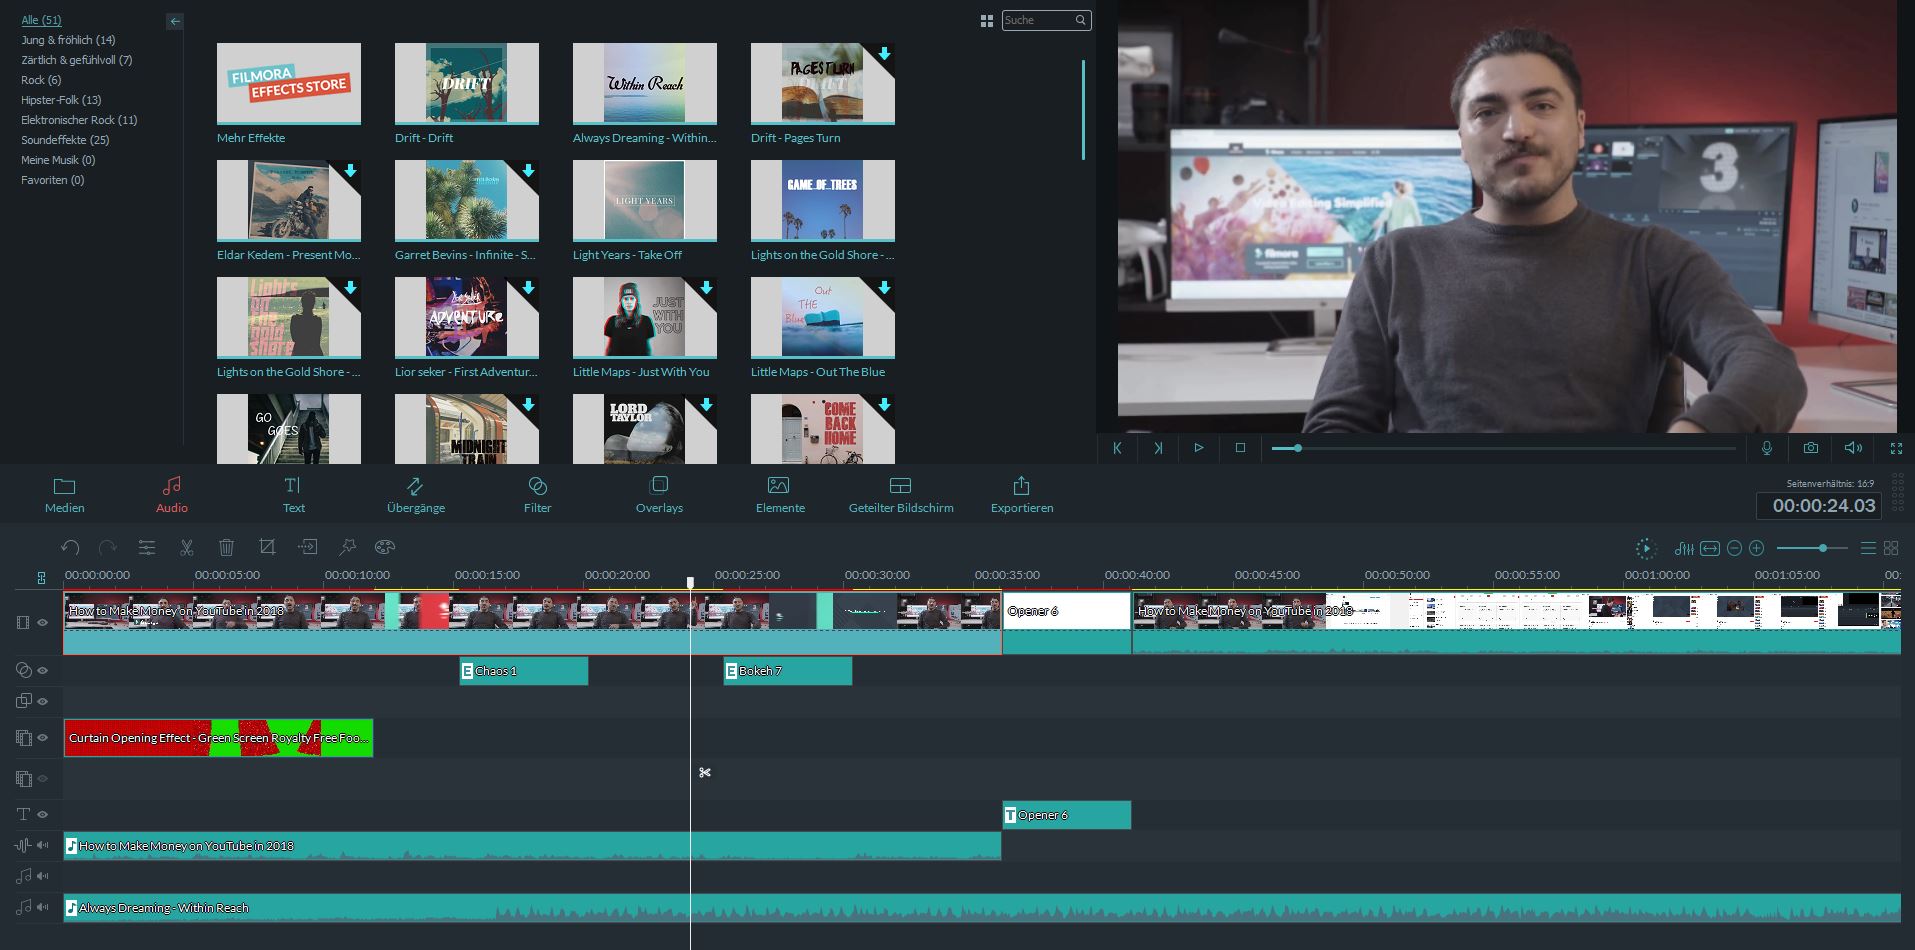Viewport: 1915px width, 950px height.
Task: Switch to list track view icon
Action: coord(1868,548)
